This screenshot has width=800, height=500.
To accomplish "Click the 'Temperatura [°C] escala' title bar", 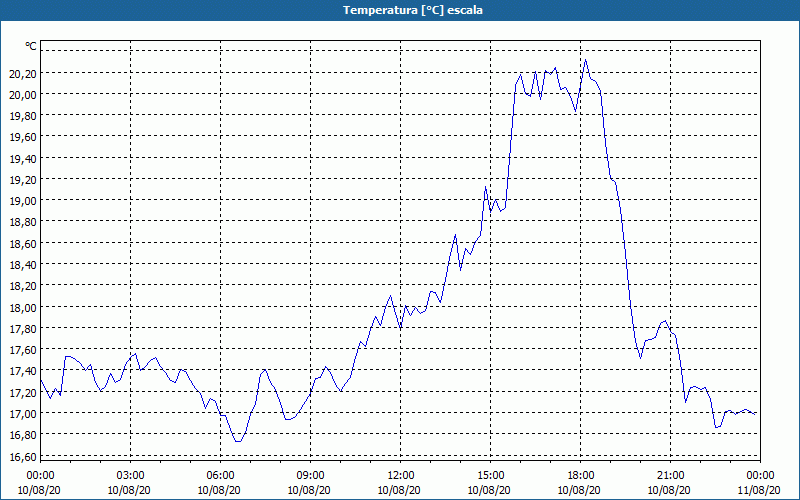I will tap(400, 10).
